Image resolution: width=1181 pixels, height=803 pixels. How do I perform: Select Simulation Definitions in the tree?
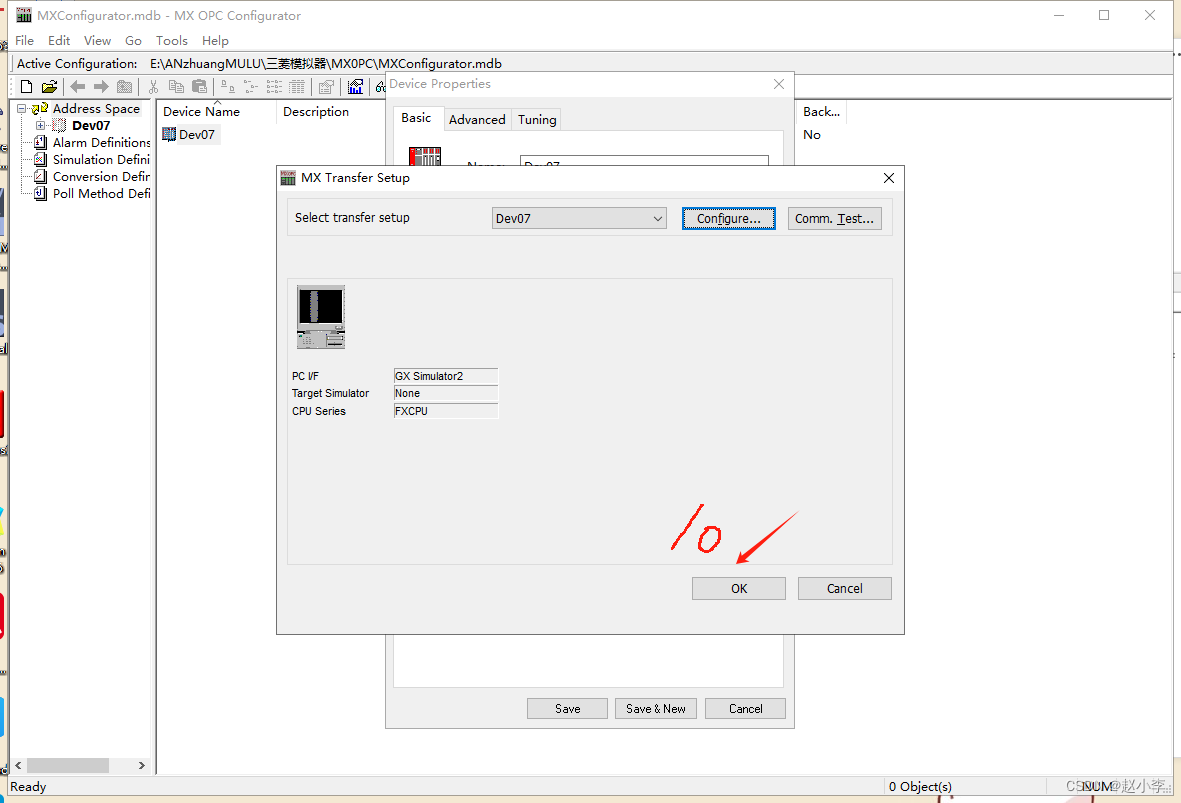click(101, 160)
